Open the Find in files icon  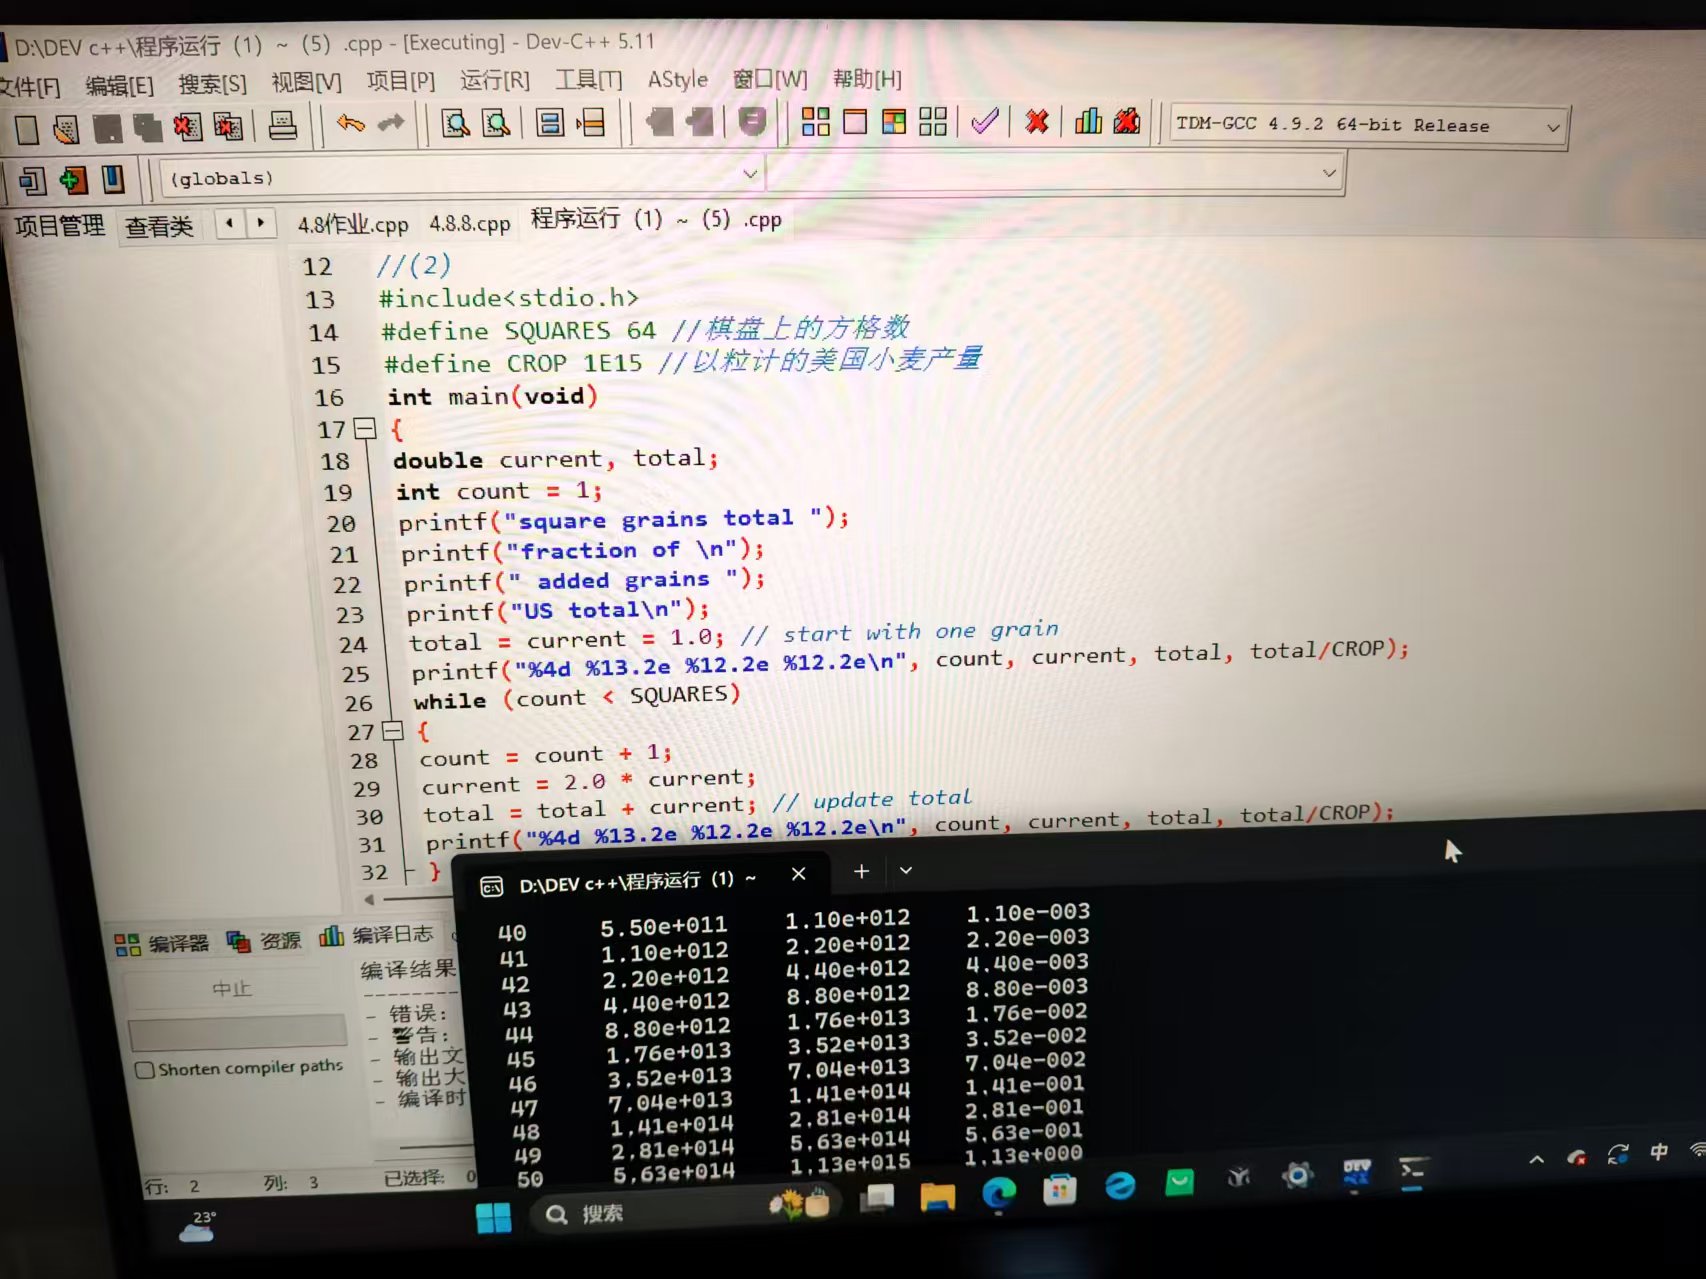[498, 122]
